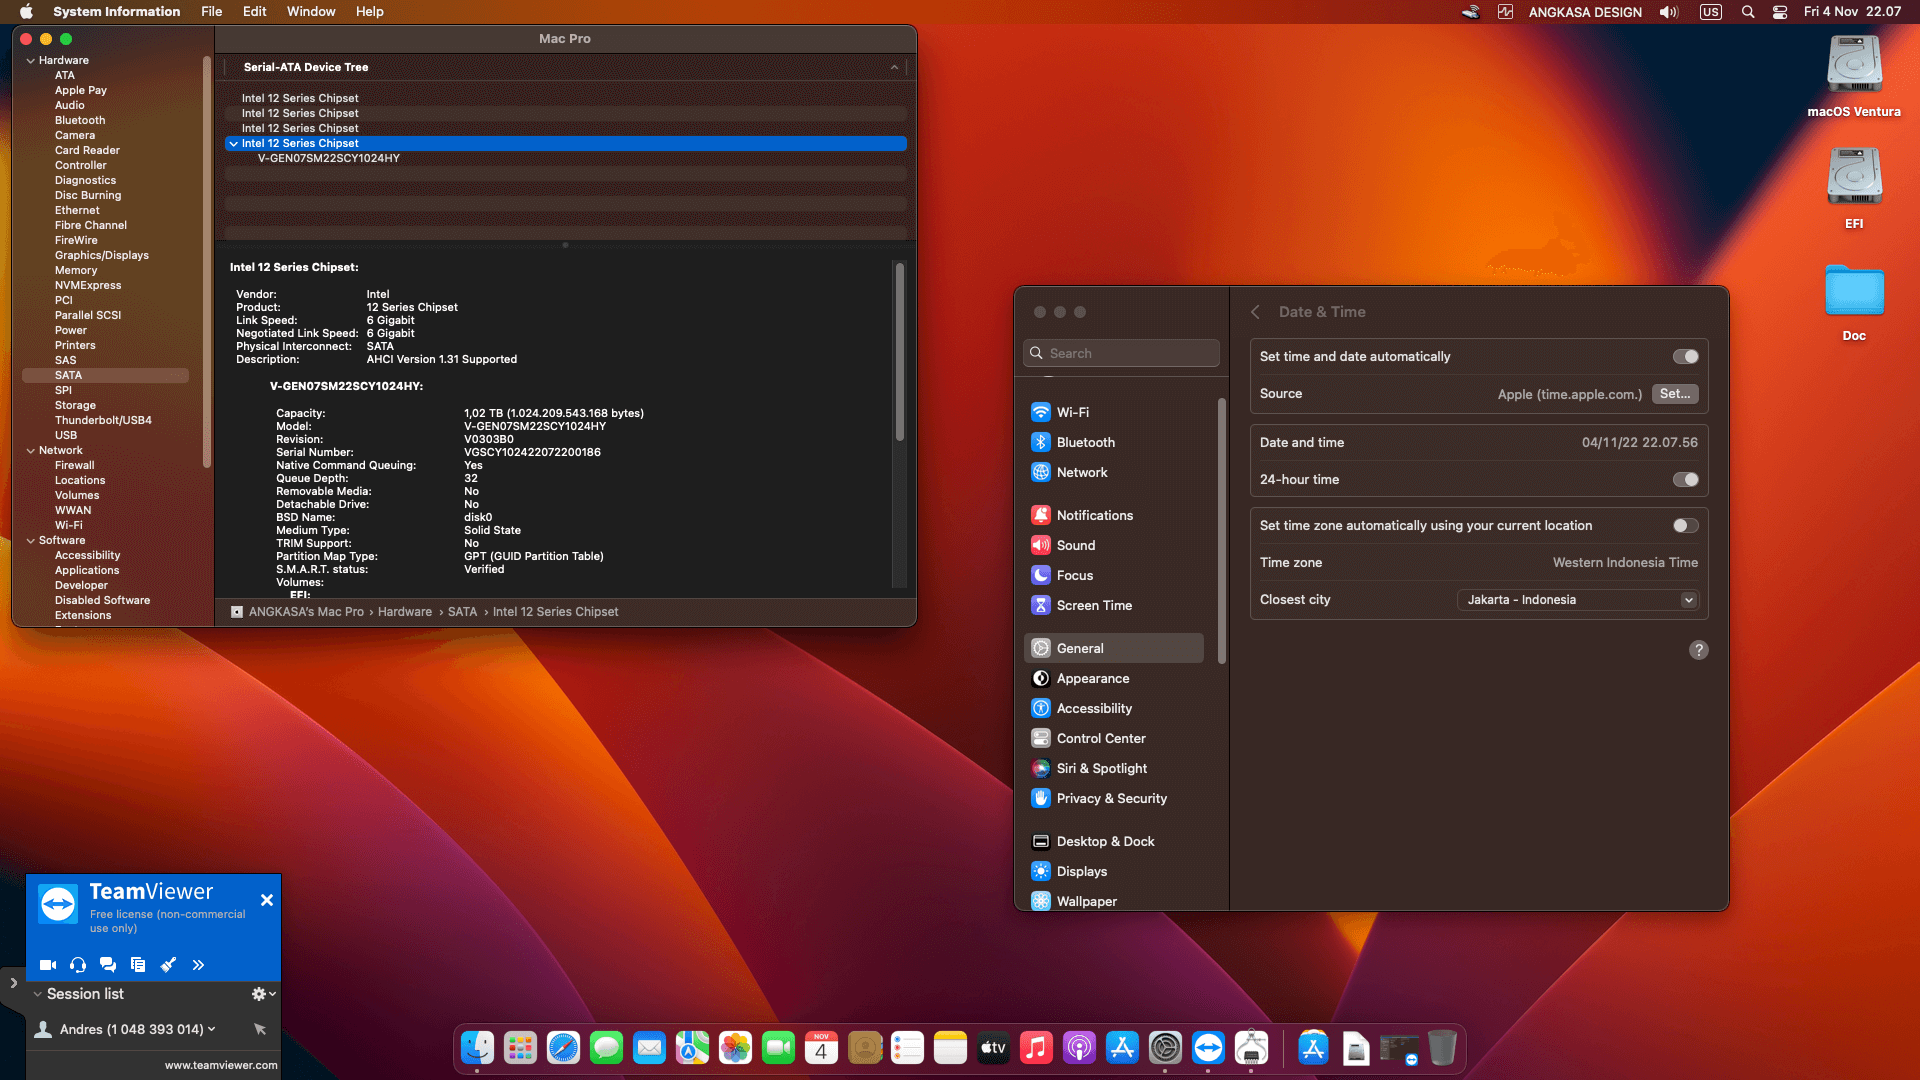Screen dimensions: 1920x1080
Task: Open macOS Ventura drive on desktop
Action: pos(1854,77)
